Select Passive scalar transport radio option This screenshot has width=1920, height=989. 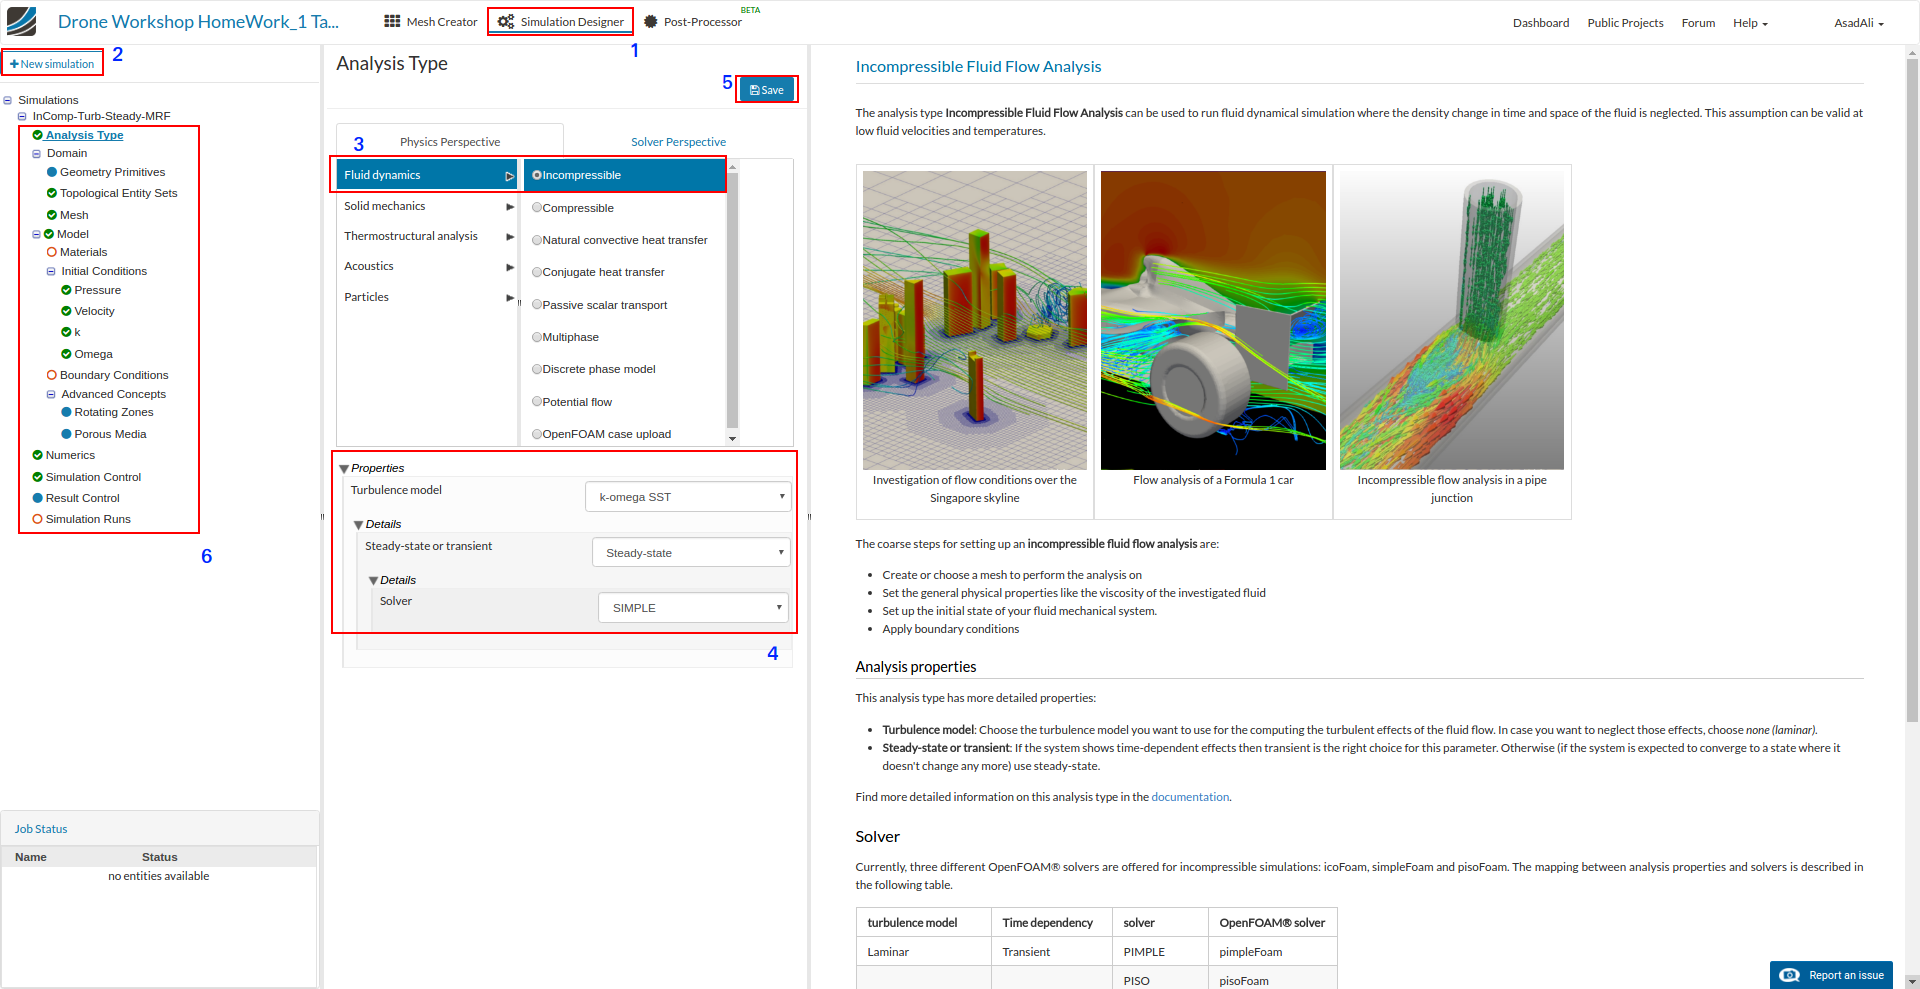537,304
